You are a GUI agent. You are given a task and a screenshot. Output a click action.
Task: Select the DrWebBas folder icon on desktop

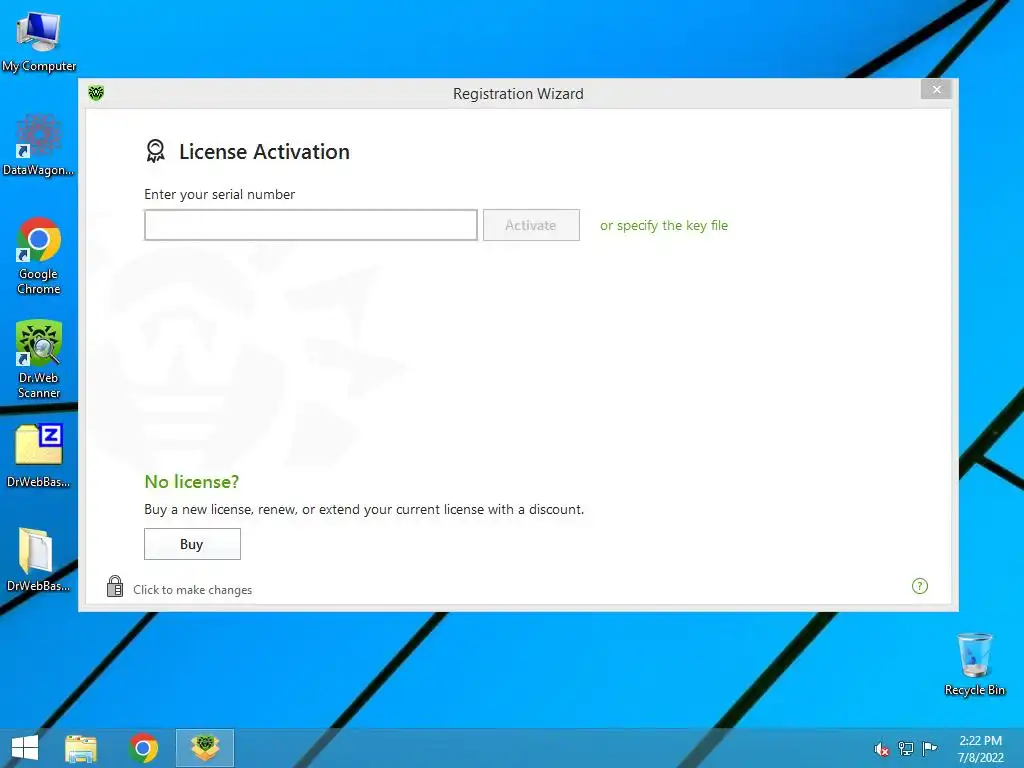[39, 560]
